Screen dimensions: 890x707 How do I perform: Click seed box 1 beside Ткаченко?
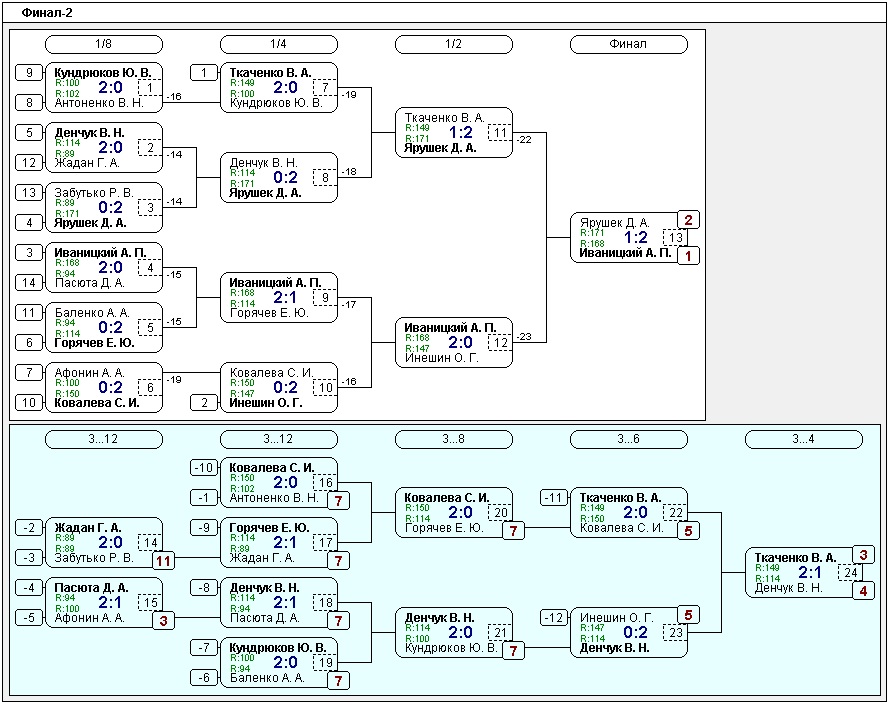(204, 73)
